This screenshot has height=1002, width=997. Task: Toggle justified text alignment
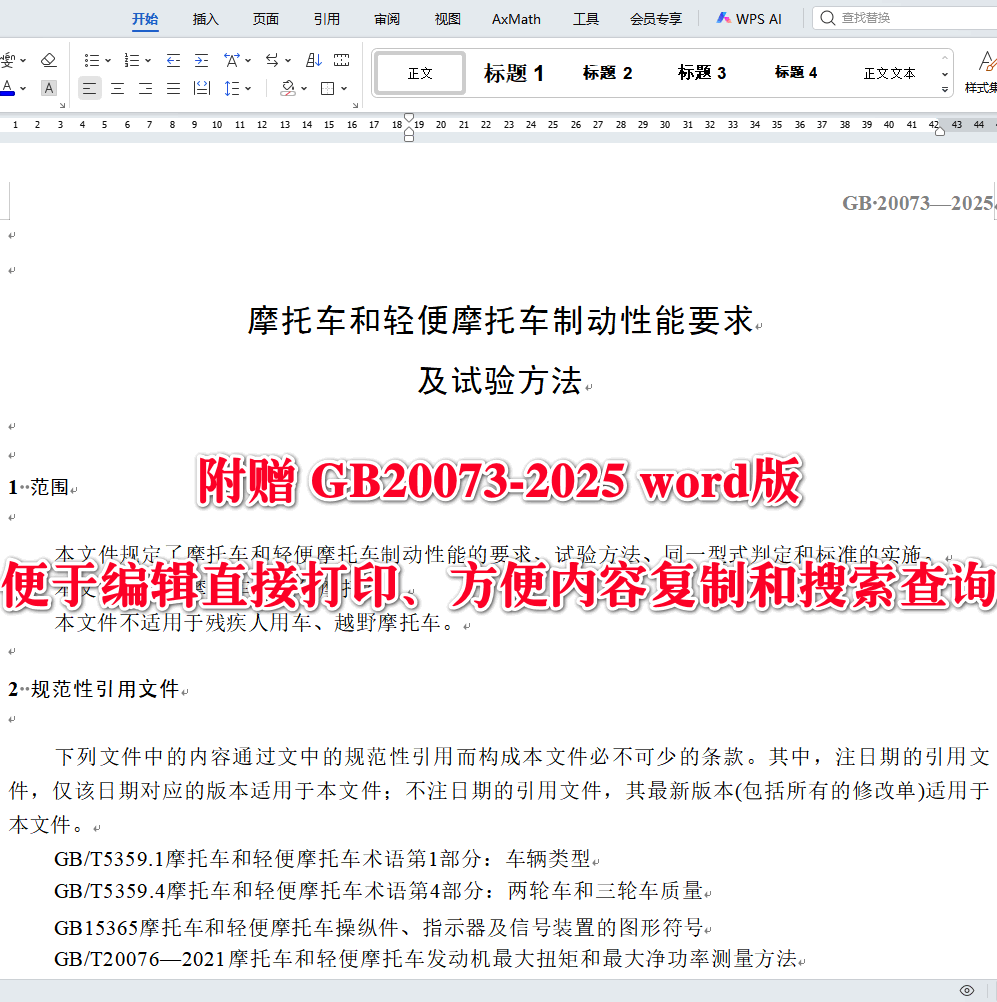(x=172, y=89)
